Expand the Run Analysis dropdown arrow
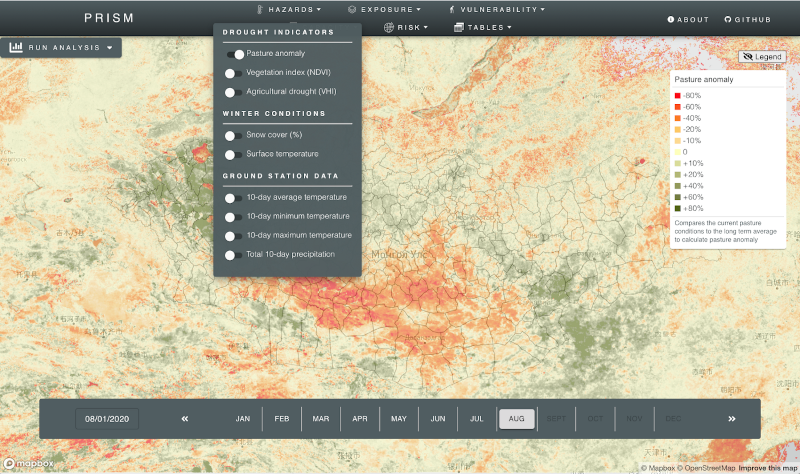The width and height of the screenshot is (800, 474). point(110,47)
